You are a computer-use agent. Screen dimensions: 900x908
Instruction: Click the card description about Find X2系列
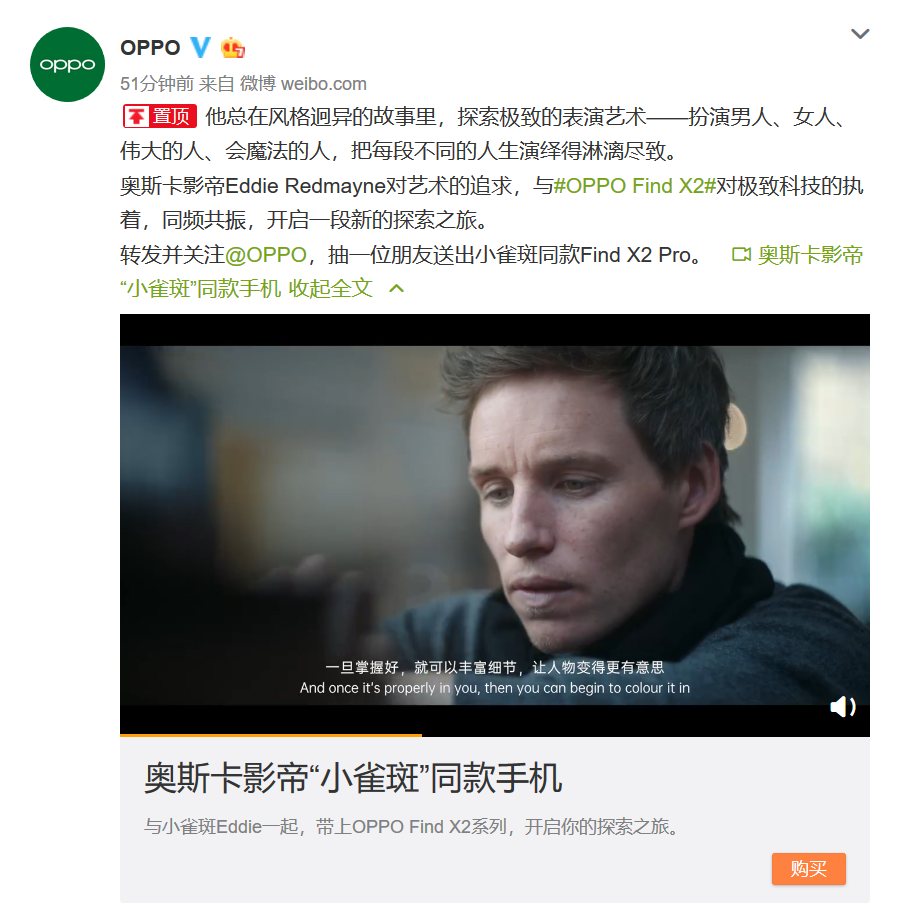pyautogui.click(x=412, y=826)
